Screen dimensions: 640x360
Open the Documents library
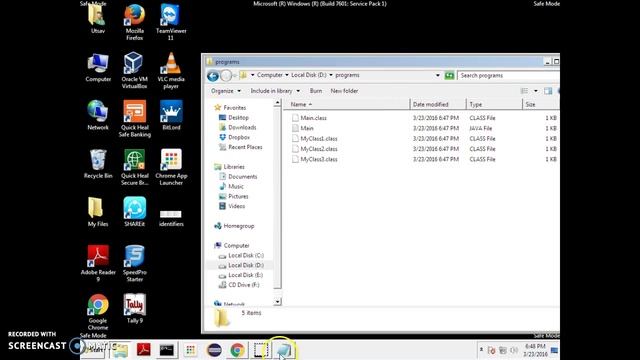[x=242, y=177]
